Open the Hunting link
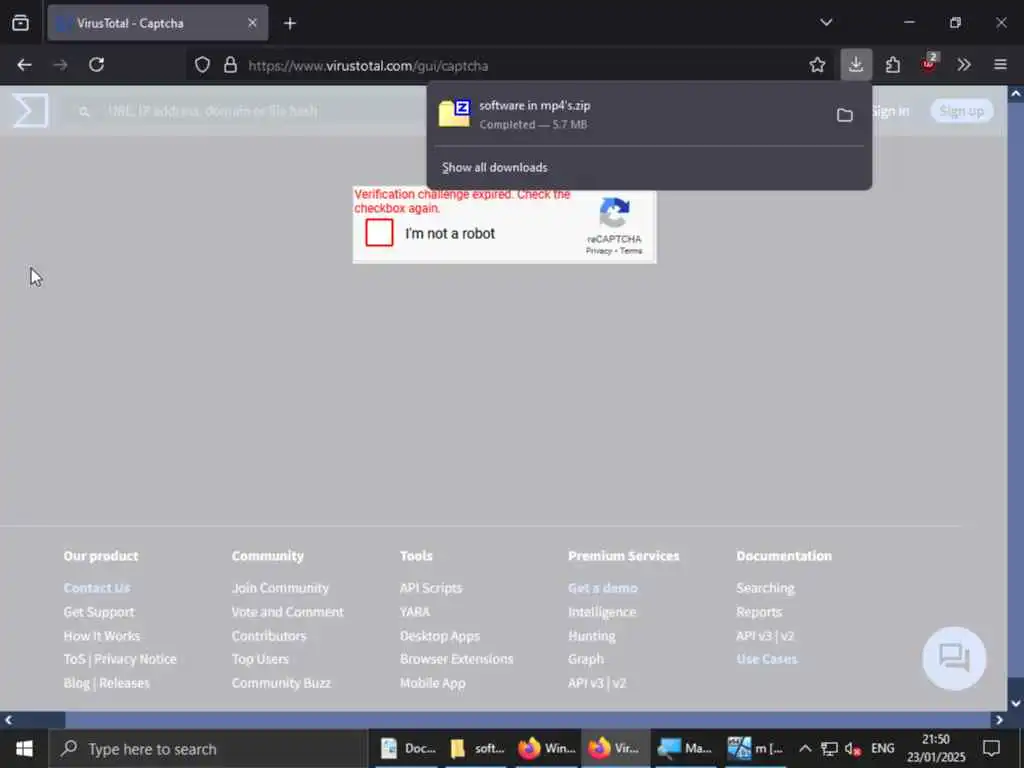Image resolution: width=1024 pixels, height=768 pixels. [591, 635]
